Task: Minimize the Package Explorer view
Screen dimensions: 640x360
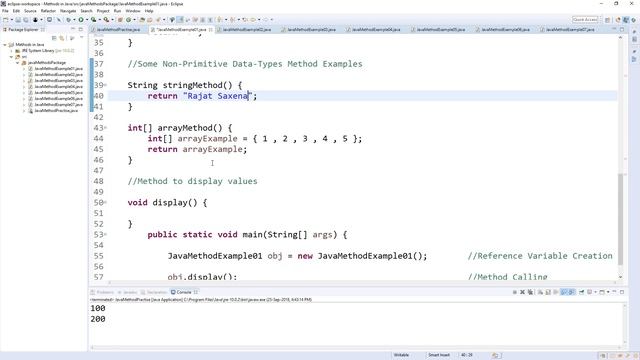Action: (x=73, y=29)
